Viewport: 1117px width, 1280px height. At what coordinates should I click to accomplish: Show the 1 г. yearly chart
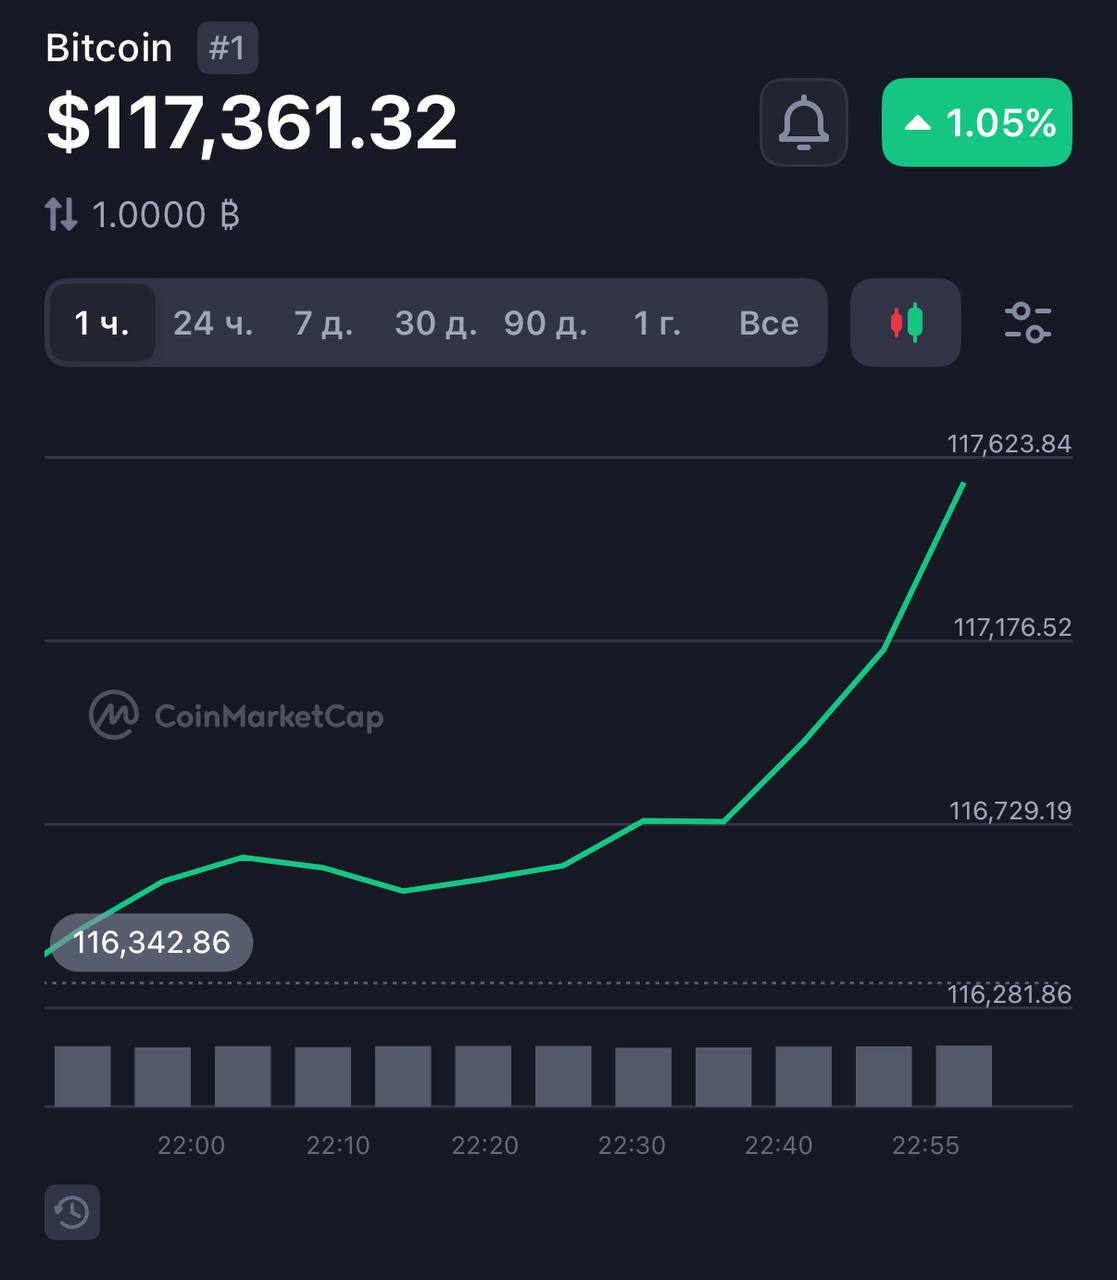(x=657, y=323)
